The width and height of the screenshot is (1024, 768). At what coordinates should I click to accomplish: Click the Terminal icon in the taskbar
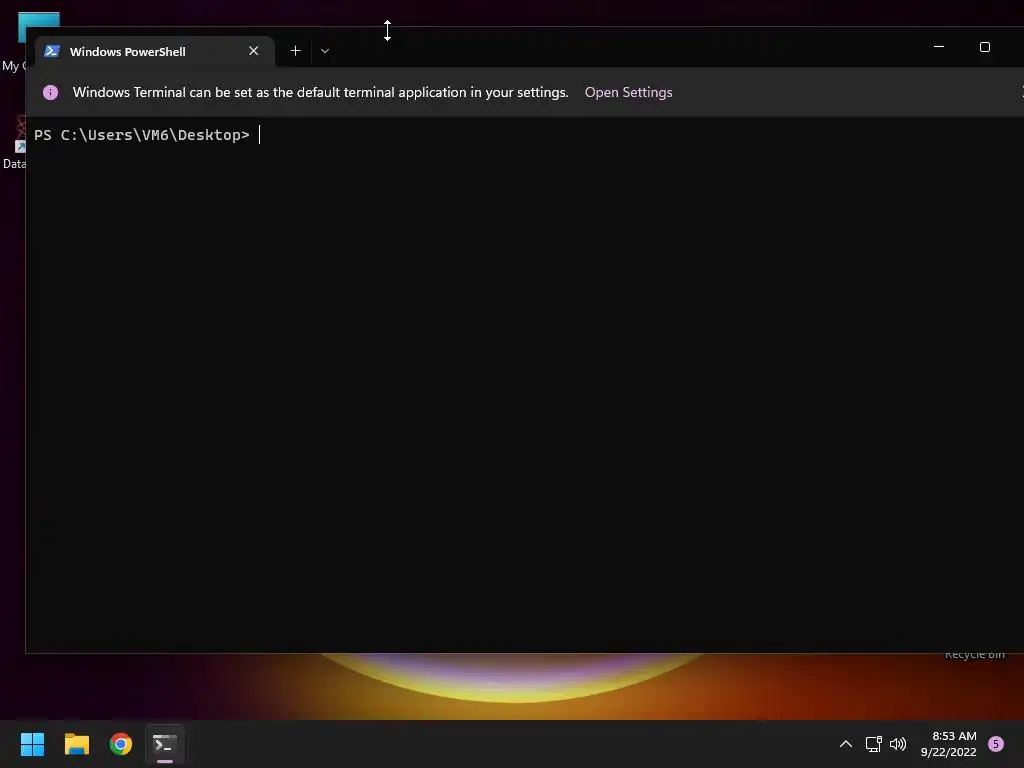point(165,744)
